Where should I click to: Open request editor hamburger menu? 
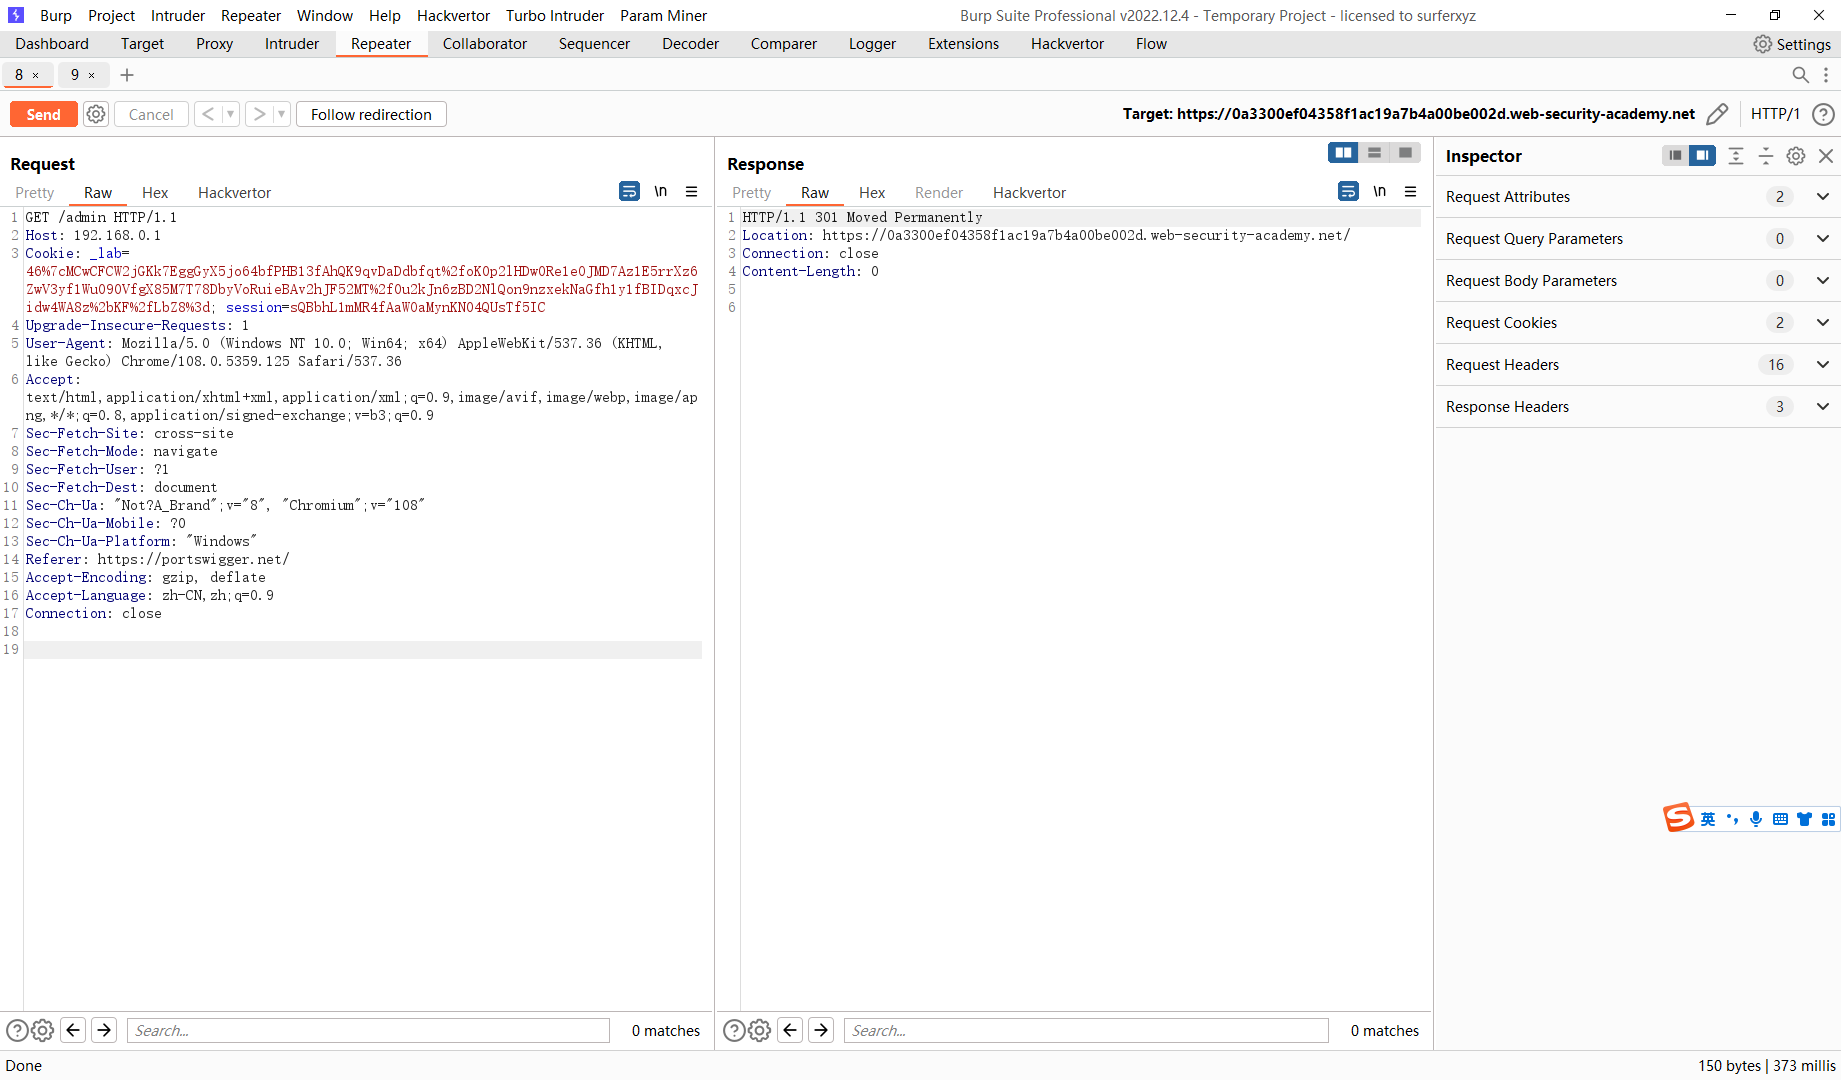[x=691, y=191]
